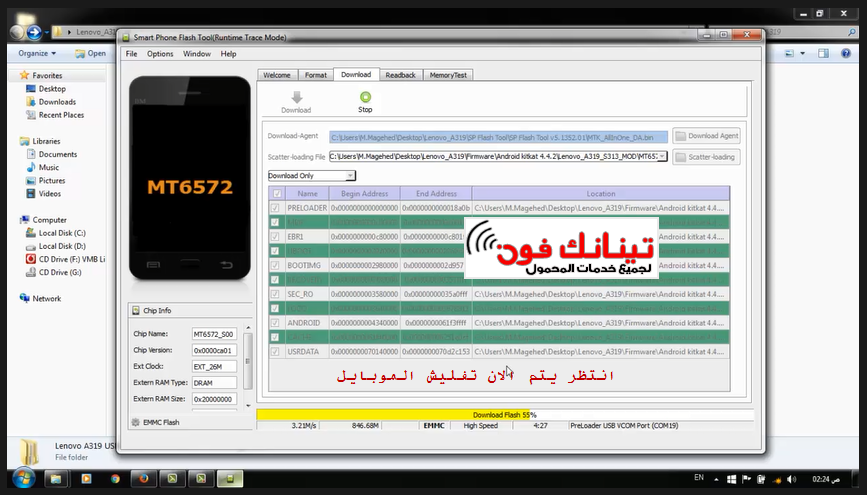Image resolution: width=867 pixels, height=495 pixels.
Task: Click the Scatter-loading button
Action: 706,157
